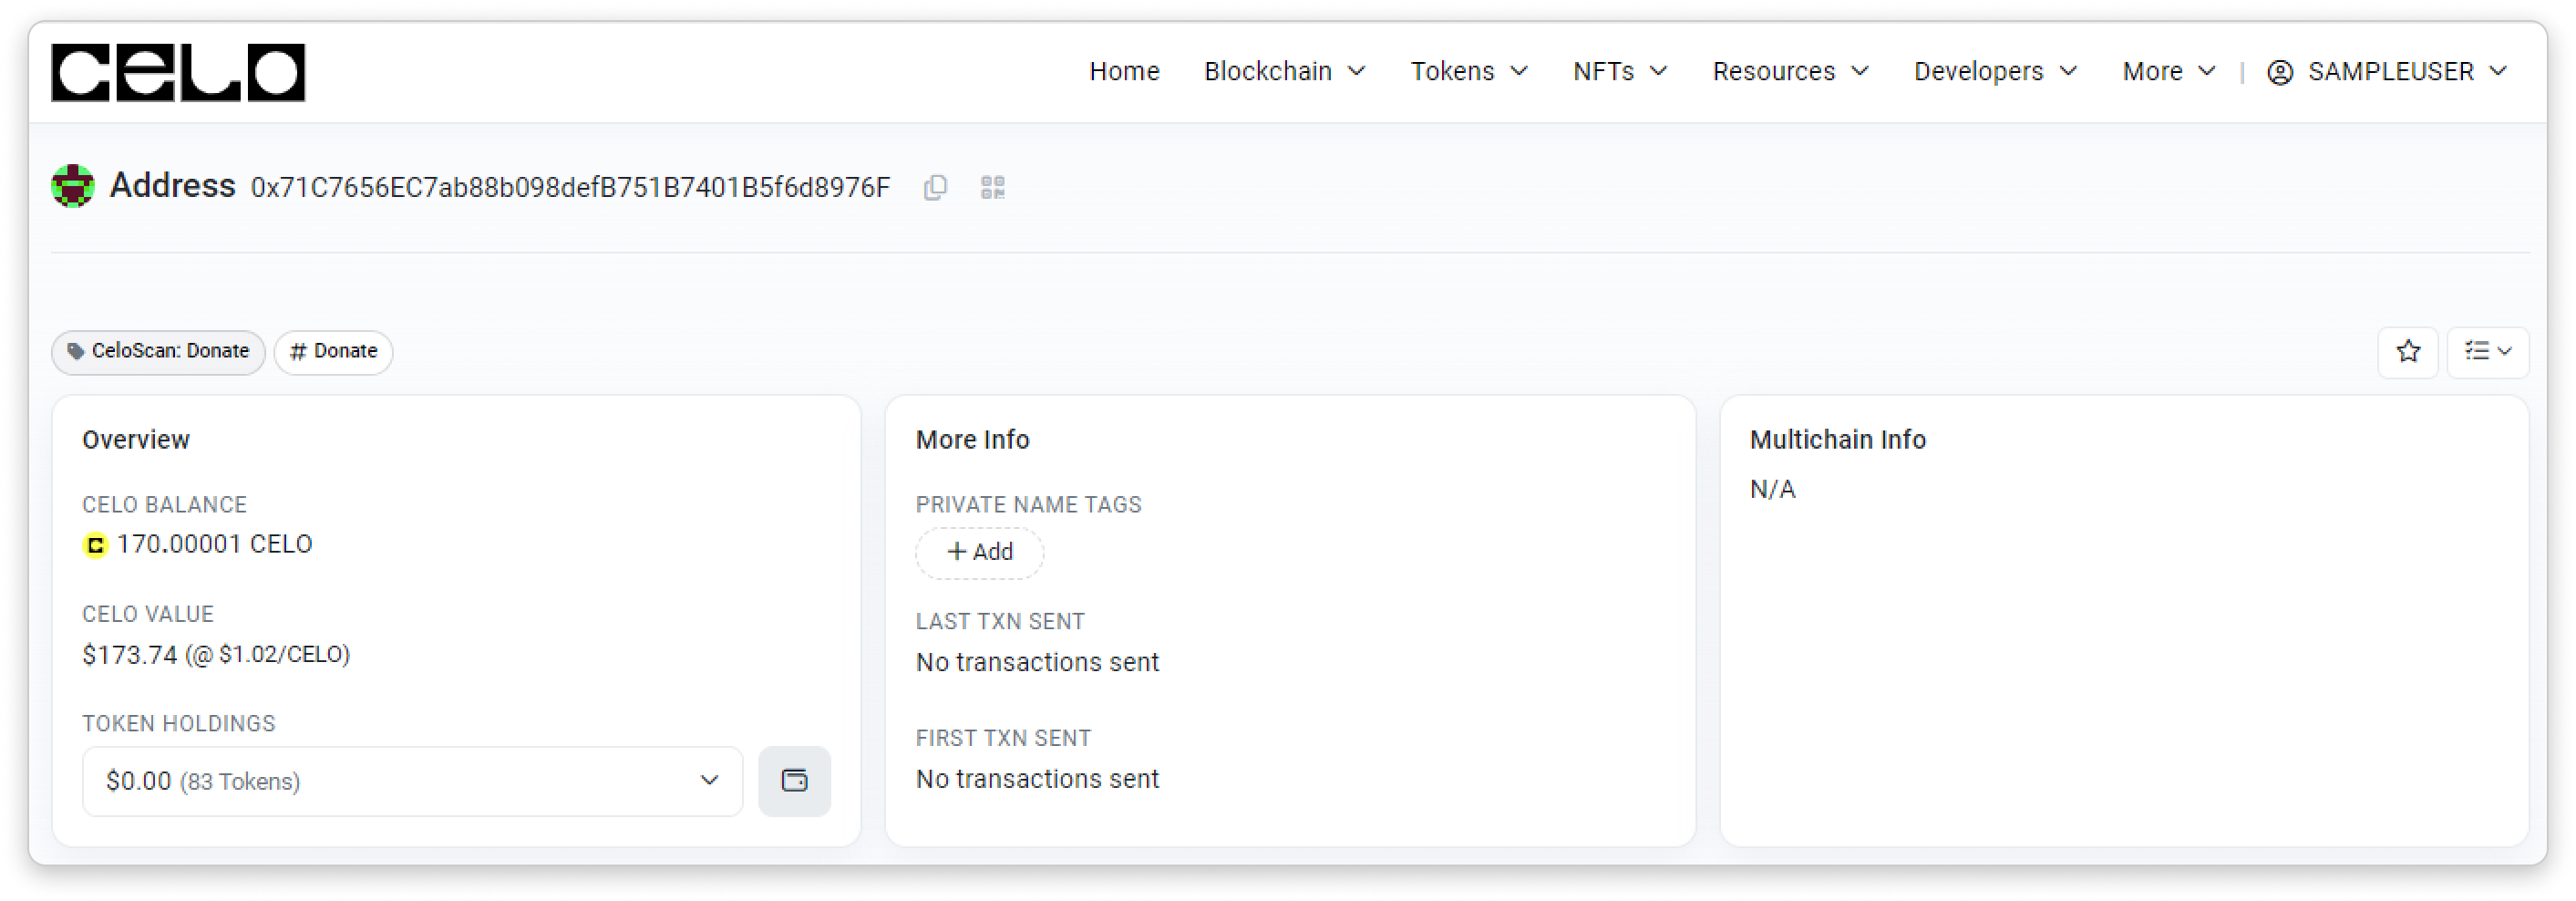Open the More menu

point(2168,72)
